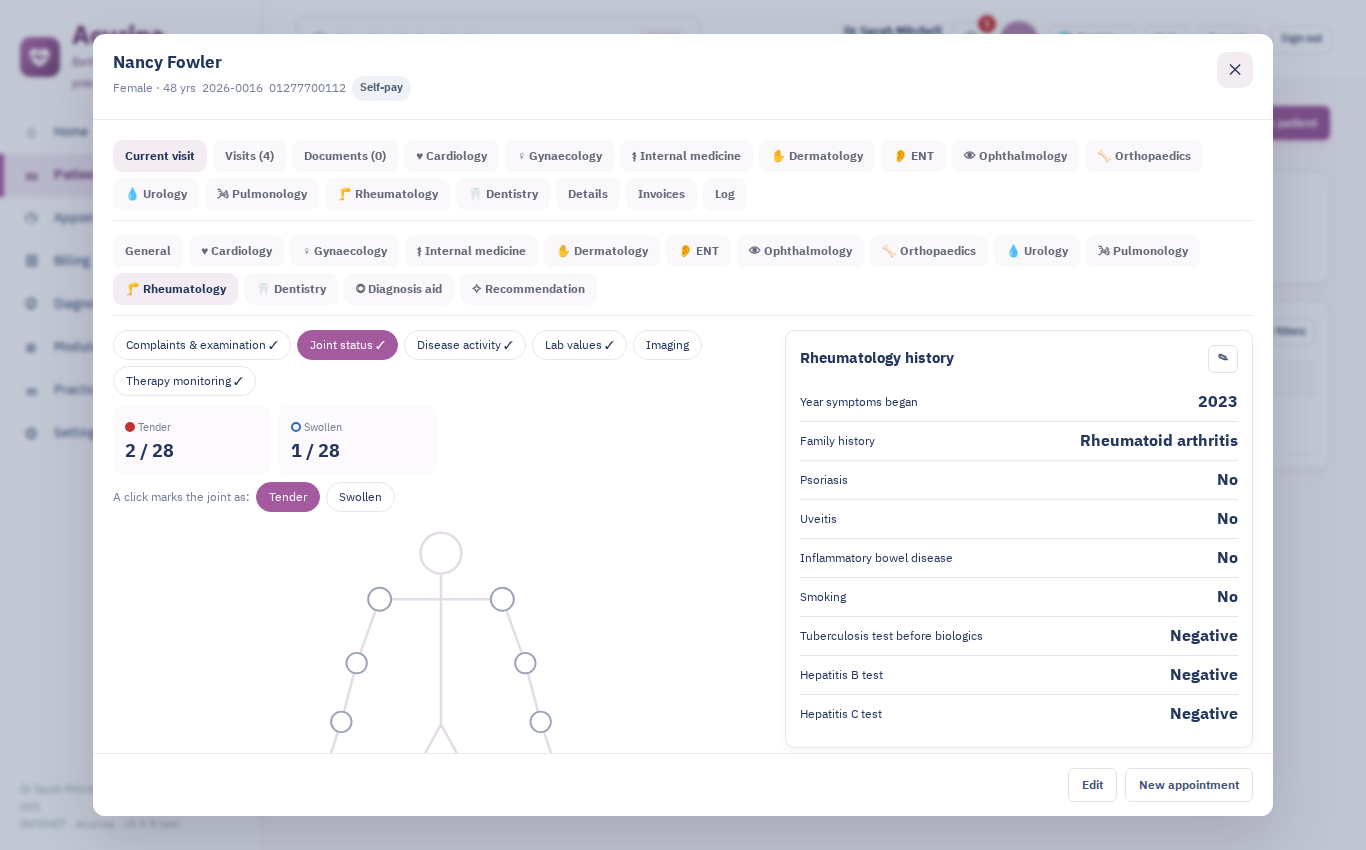
Task: Edit Rheumatology history with the pencil icon
Action: [1222, 358]
